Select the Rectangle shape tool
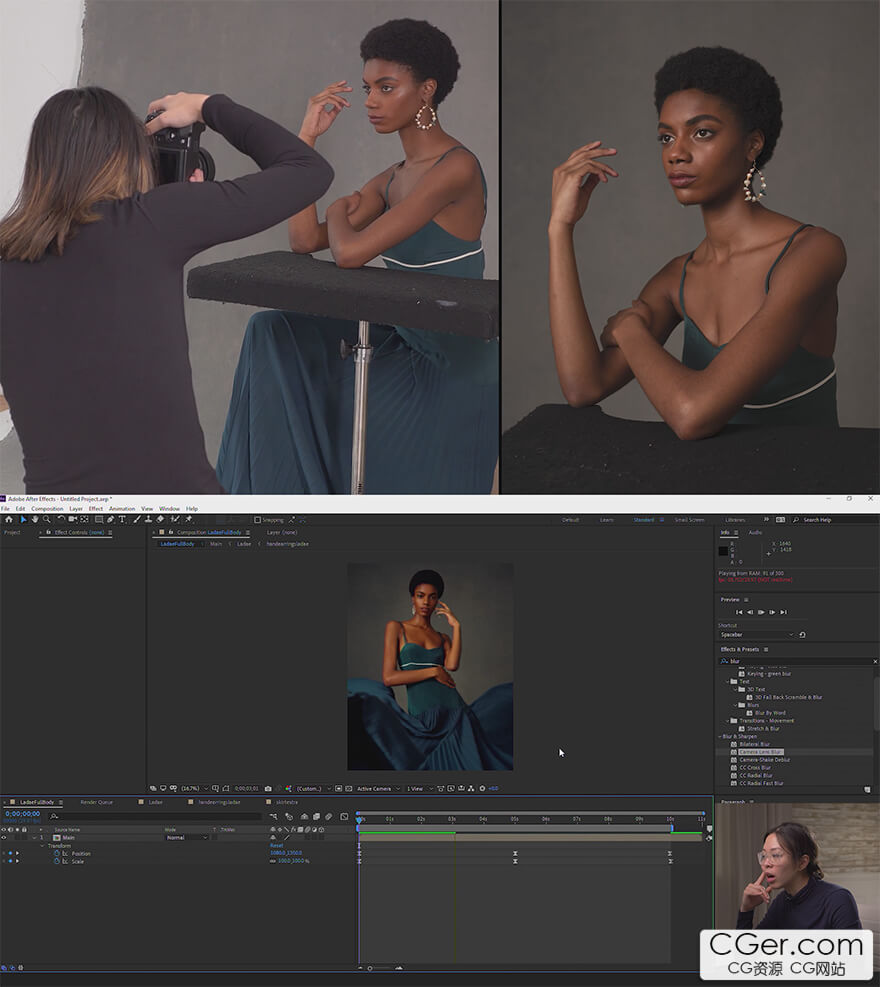 click(x=99, y=519)
